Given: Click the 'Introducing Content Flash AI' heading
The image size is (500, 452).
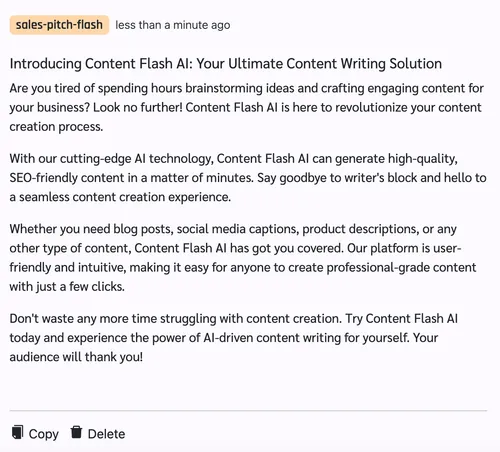Looking at the screenshot, I should [x=226, y=63].
